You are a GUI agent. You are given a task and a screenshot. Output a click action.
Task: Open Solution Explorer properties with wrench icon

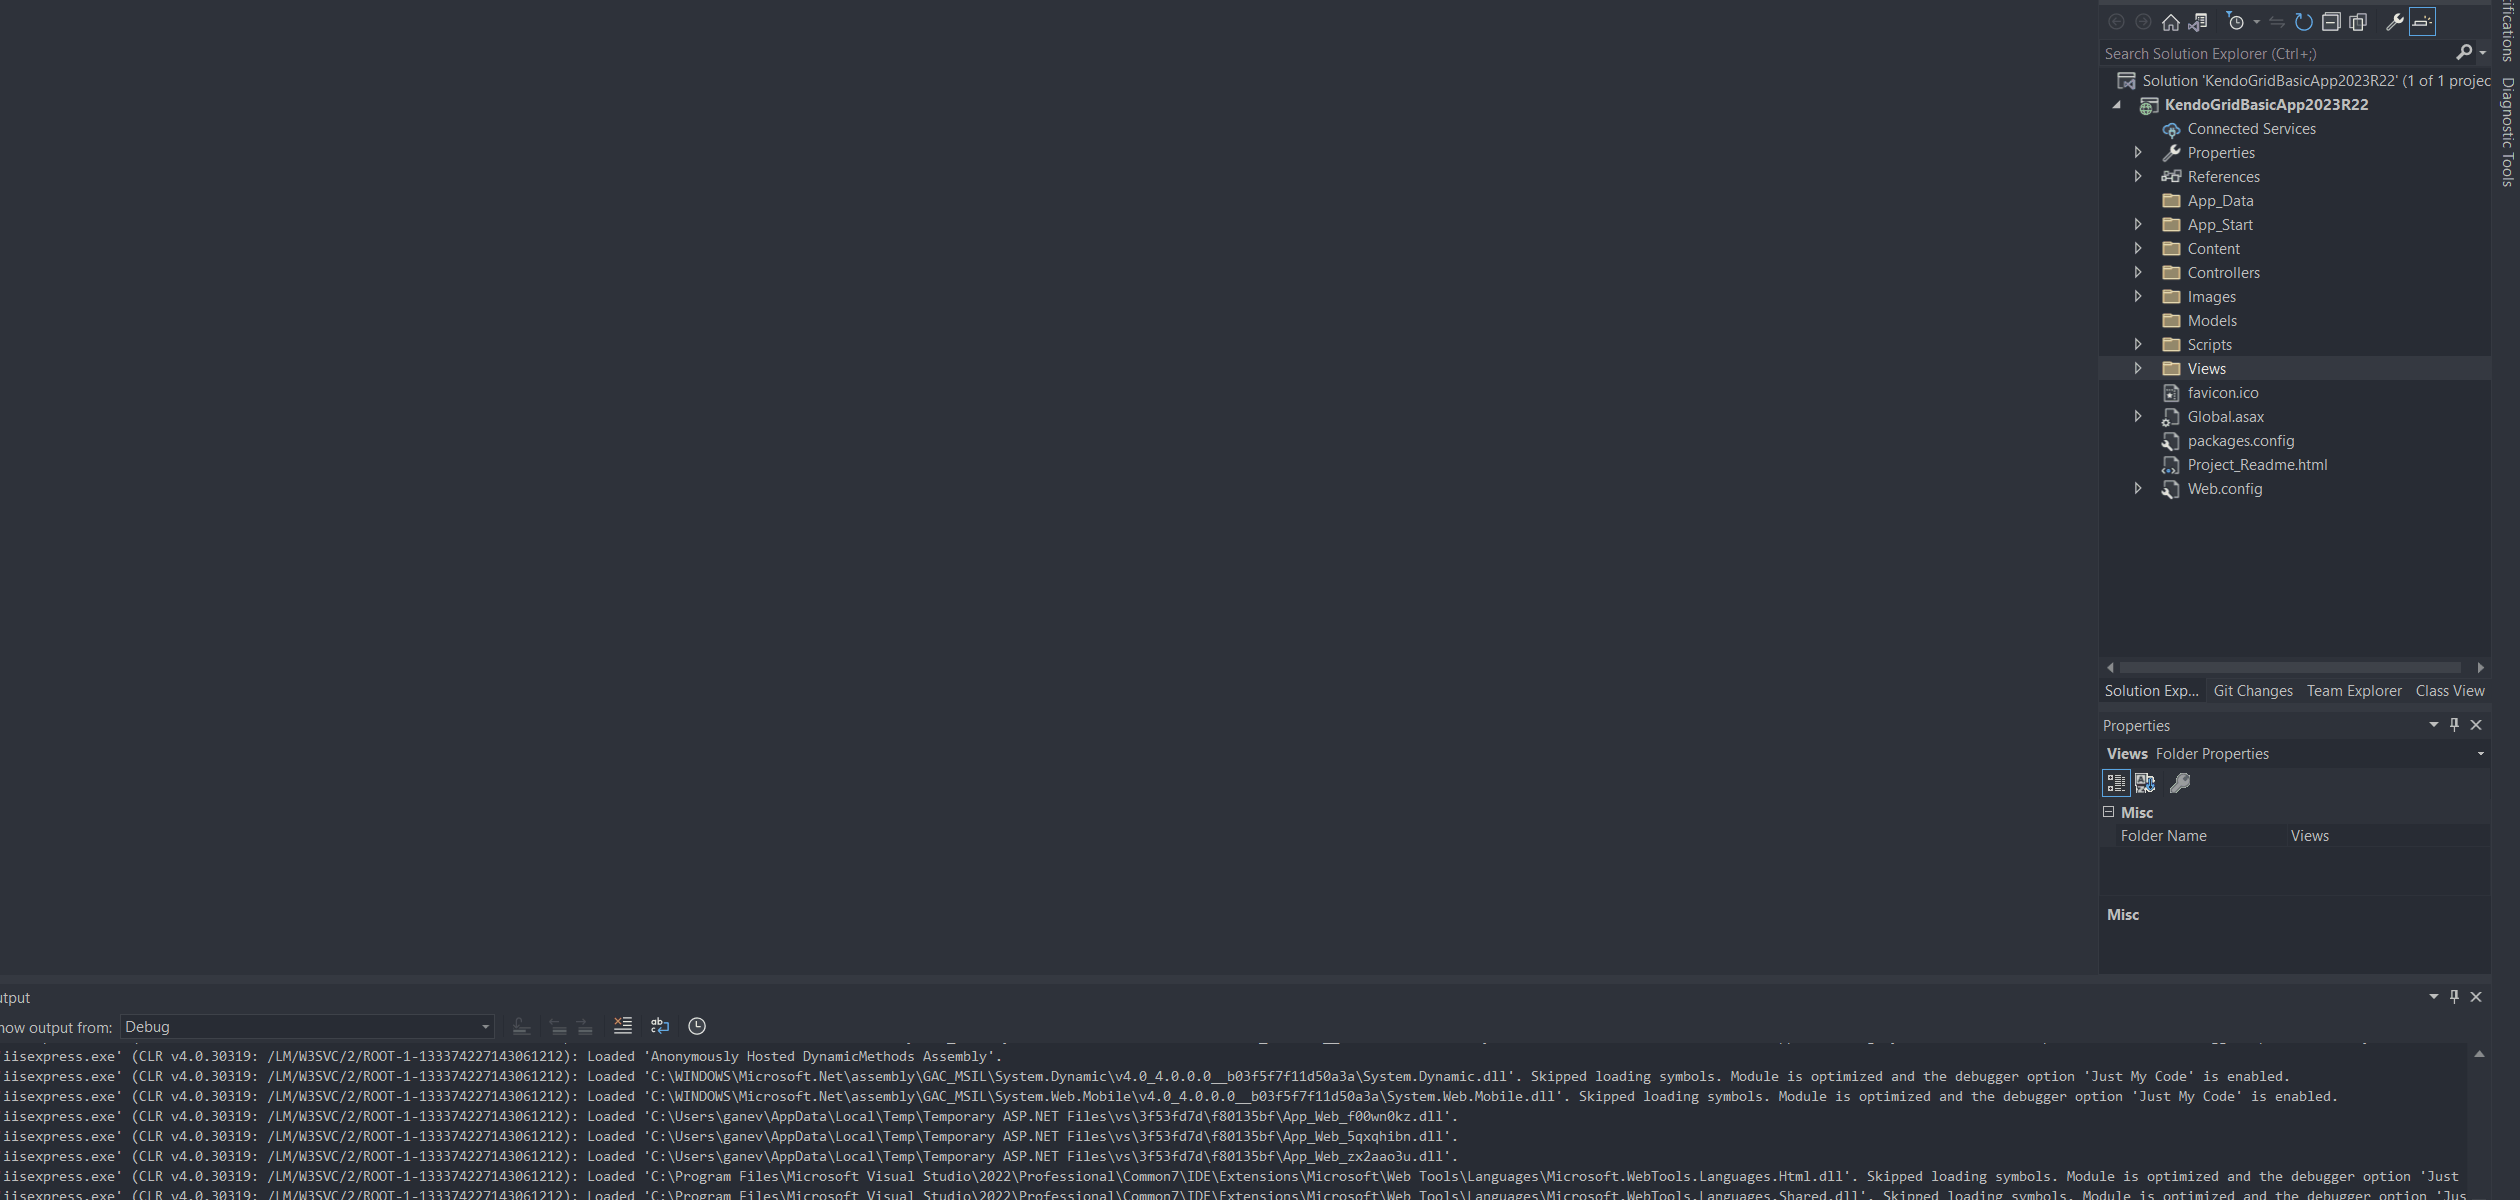point(2394,21)
